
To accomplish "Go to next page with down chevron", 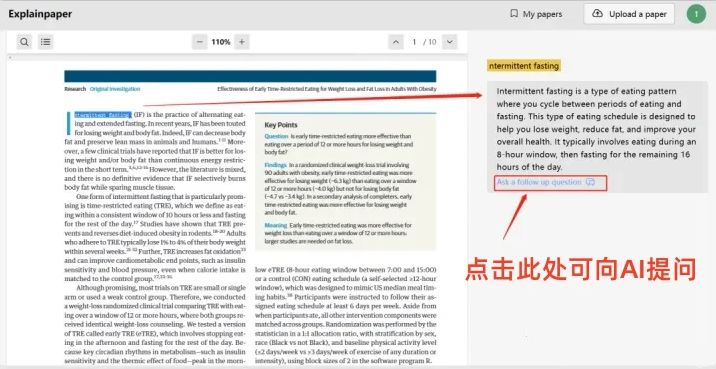I will pos(450,42).
